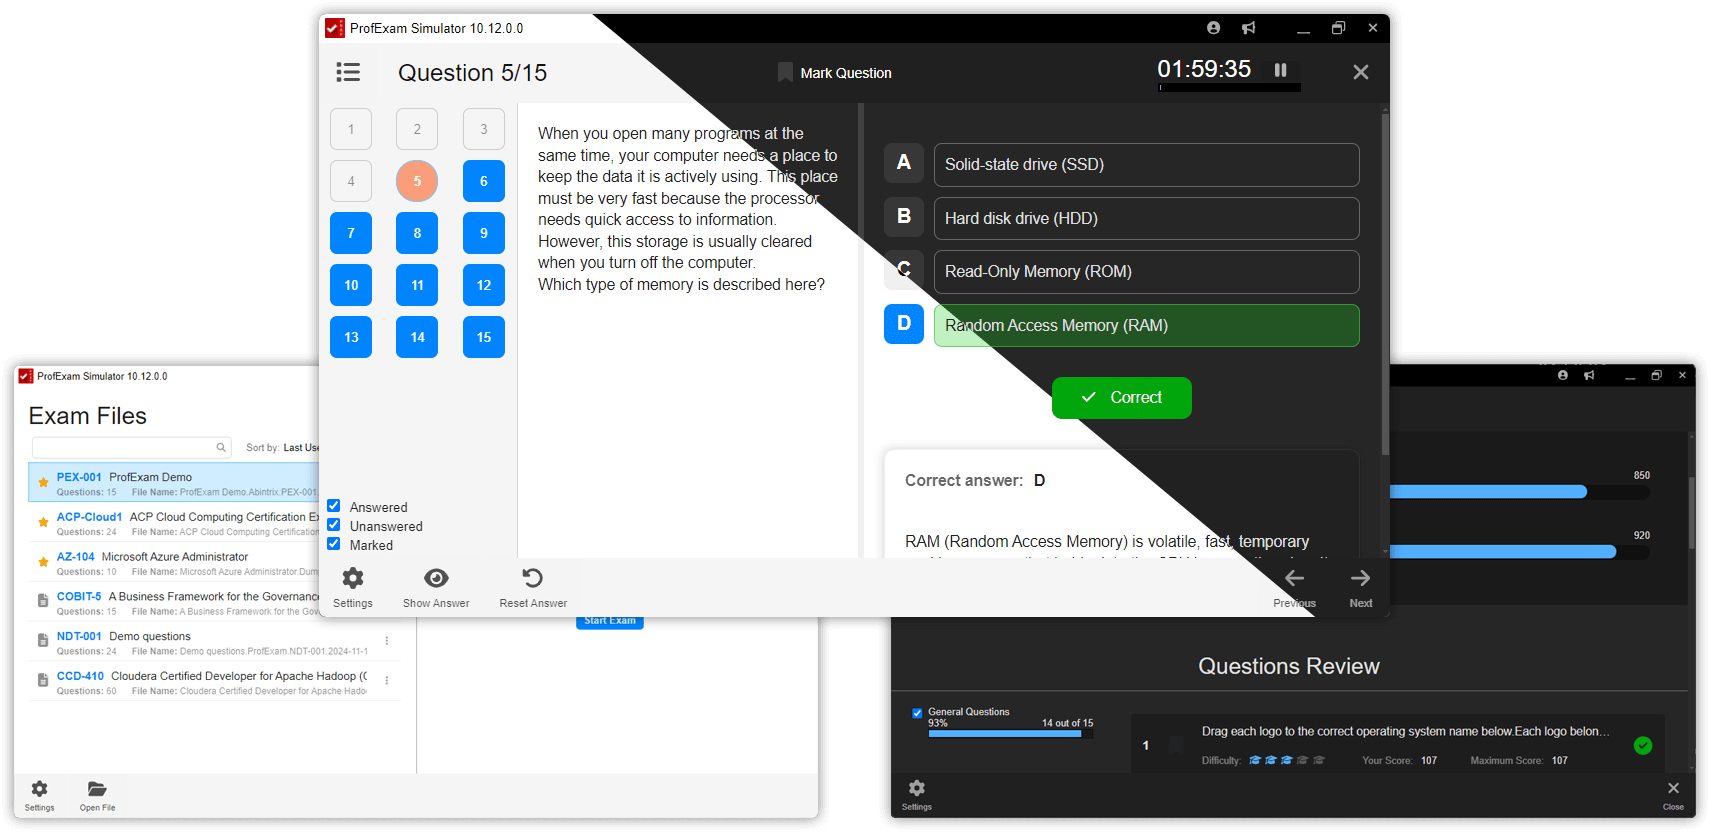Select the CCD-410 Cloudera exam file
Image resolution: width=1710 pixels, height=832 pixels.
[214, 682]
